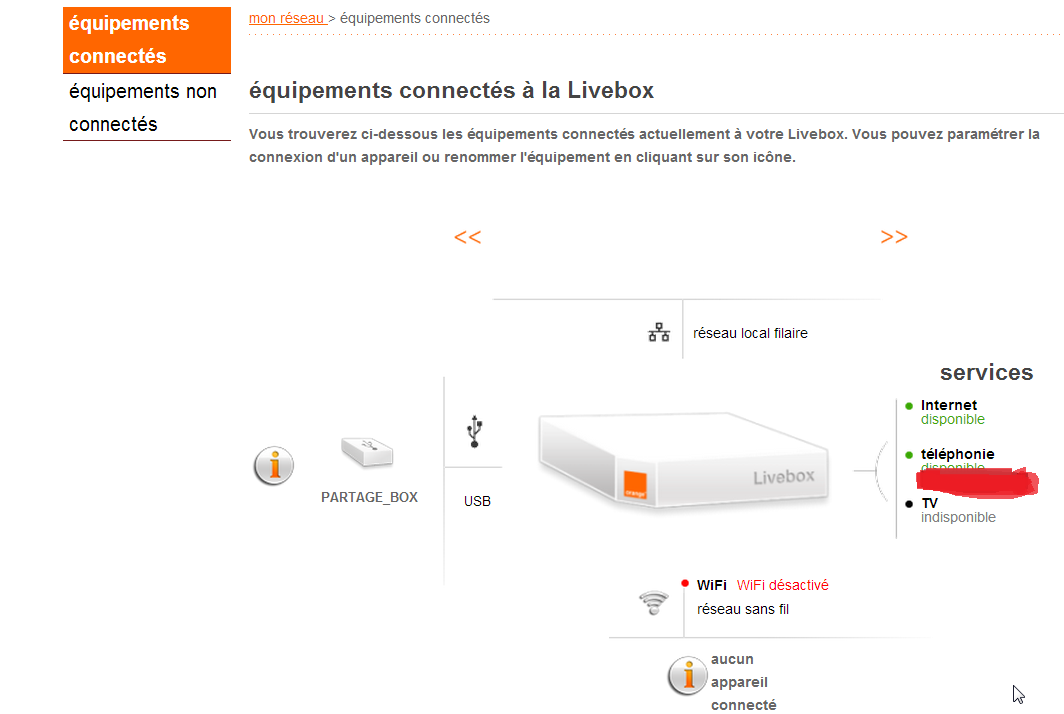Click the réseau local filaire label
Screen dimensions: 1064x714
(x=750, y=333)
